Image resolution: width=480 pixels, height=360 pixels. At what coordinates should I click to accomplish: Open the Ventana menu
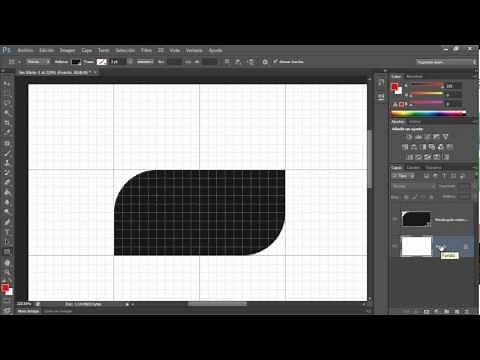coord(194,50)
